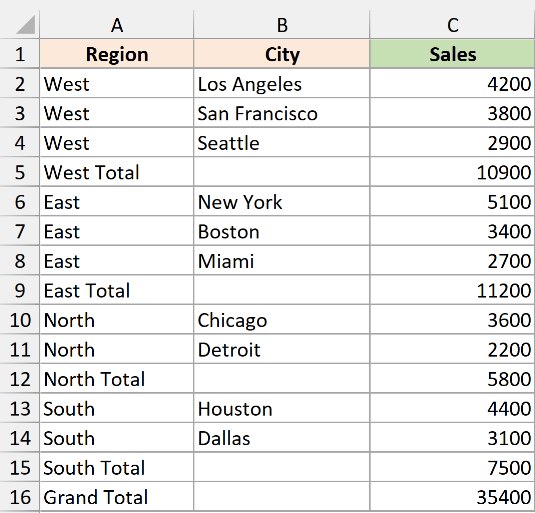Select the East cell in row 6
Image resolution: width=535 pixels, height=513 pixels.
(117, 202)
